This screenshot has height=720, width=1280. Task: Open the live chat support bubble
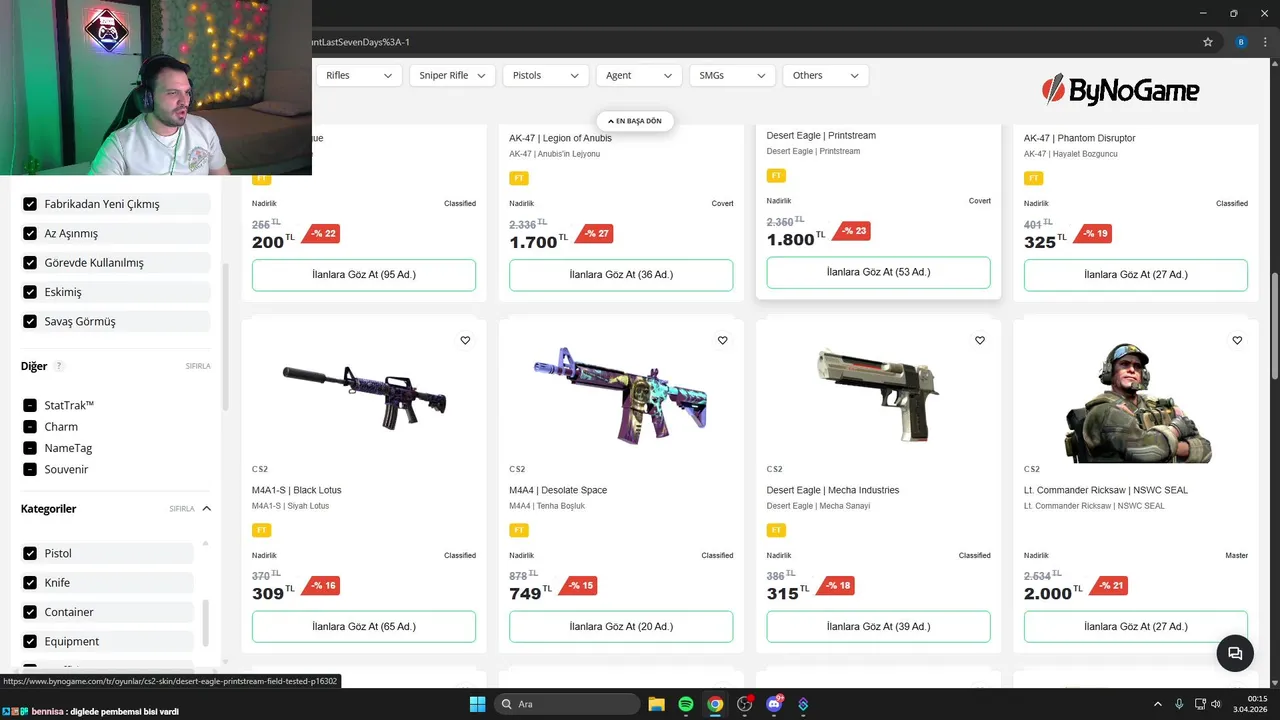(x=1235, y=653)
